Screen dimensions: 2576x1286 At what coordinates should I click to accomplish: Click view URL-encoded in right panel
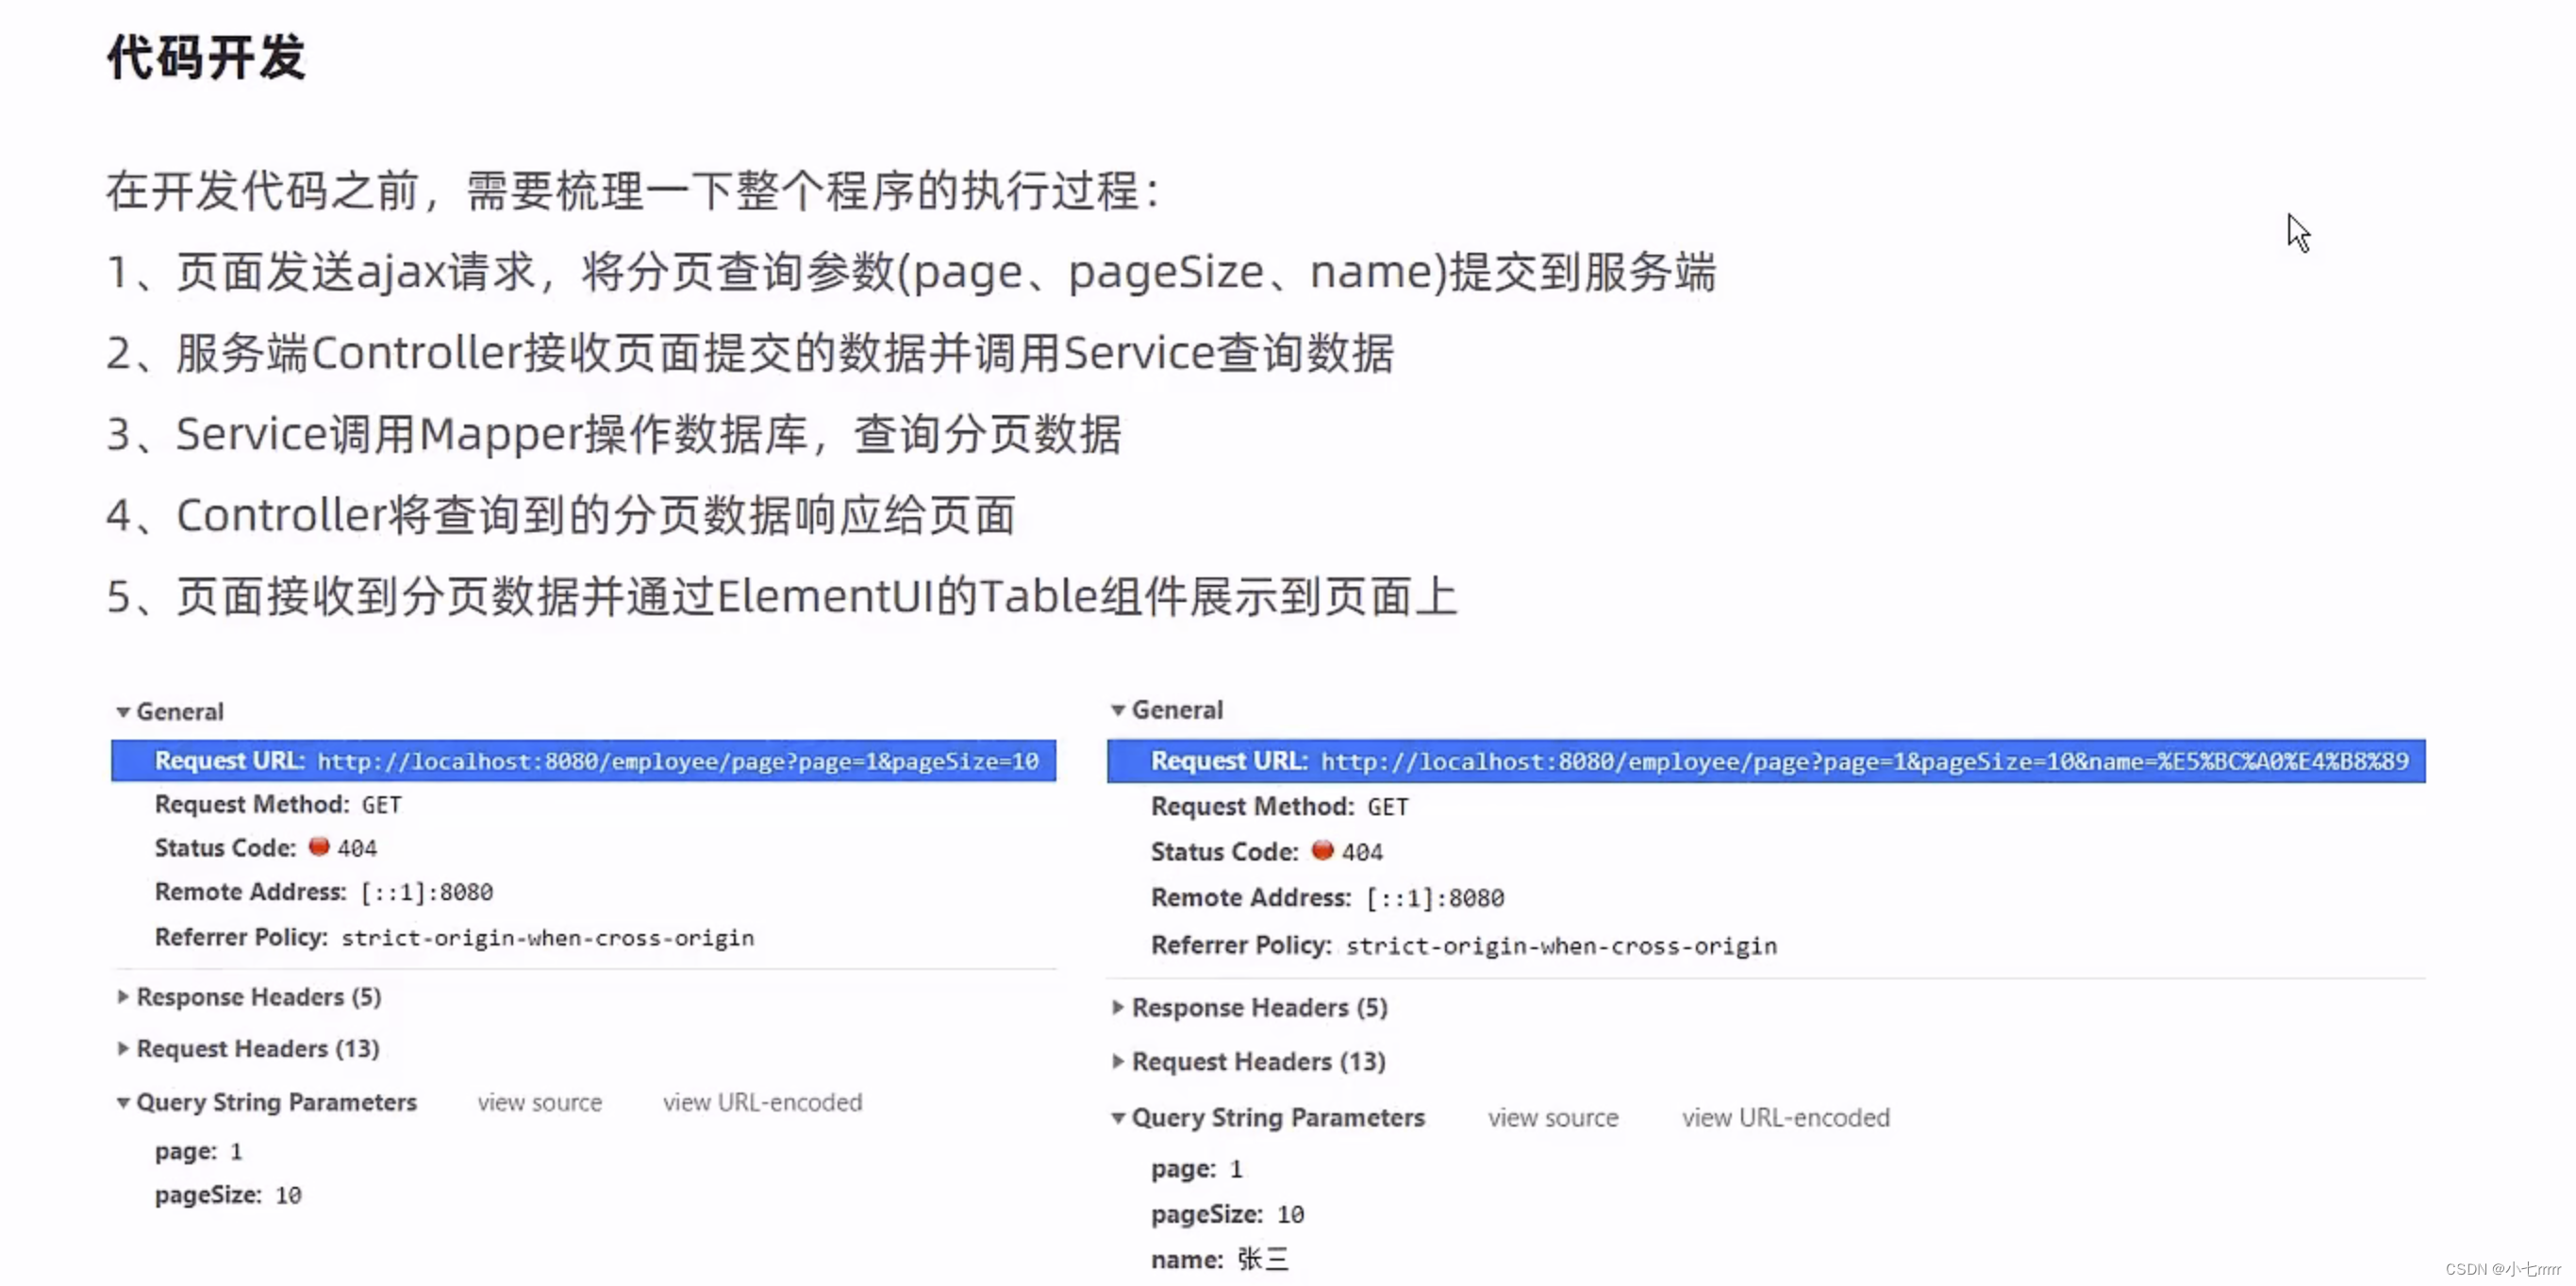point(1784,1117)
